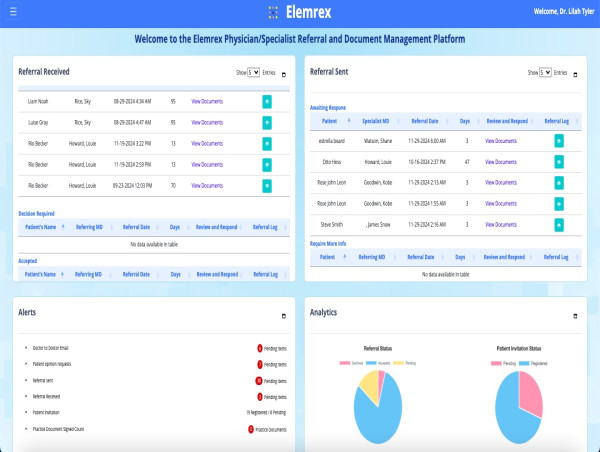Screen dimensions: 600x452
Task: Sort Accepted table by Referral Date
Action: (x=136, y=274)
